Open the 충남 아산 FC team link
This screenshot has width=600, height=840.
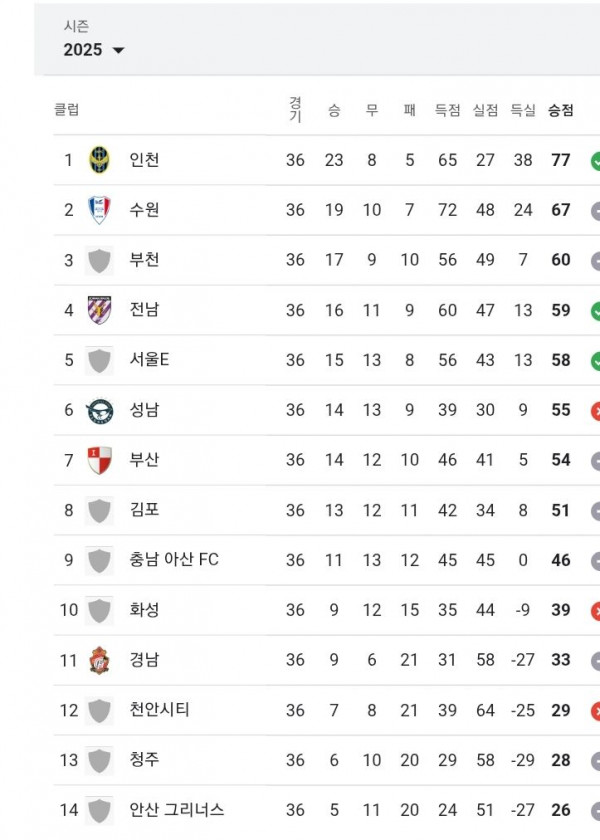pos(173,560)
